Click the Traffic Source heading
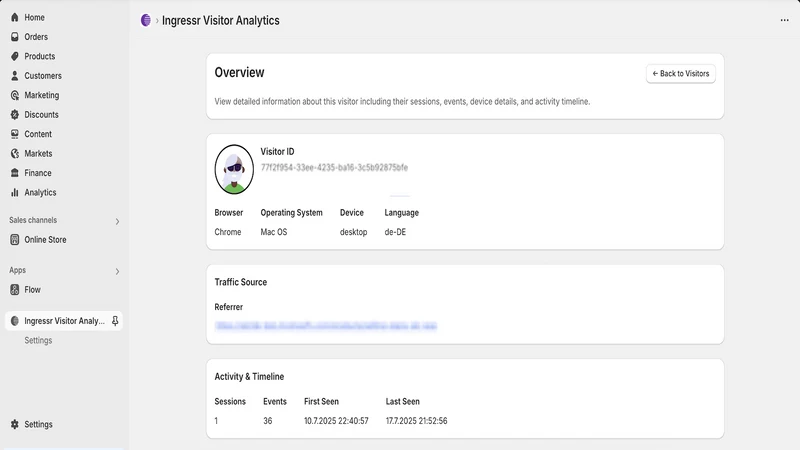Viewport: 800px width, 450px height. pos(240,282)
